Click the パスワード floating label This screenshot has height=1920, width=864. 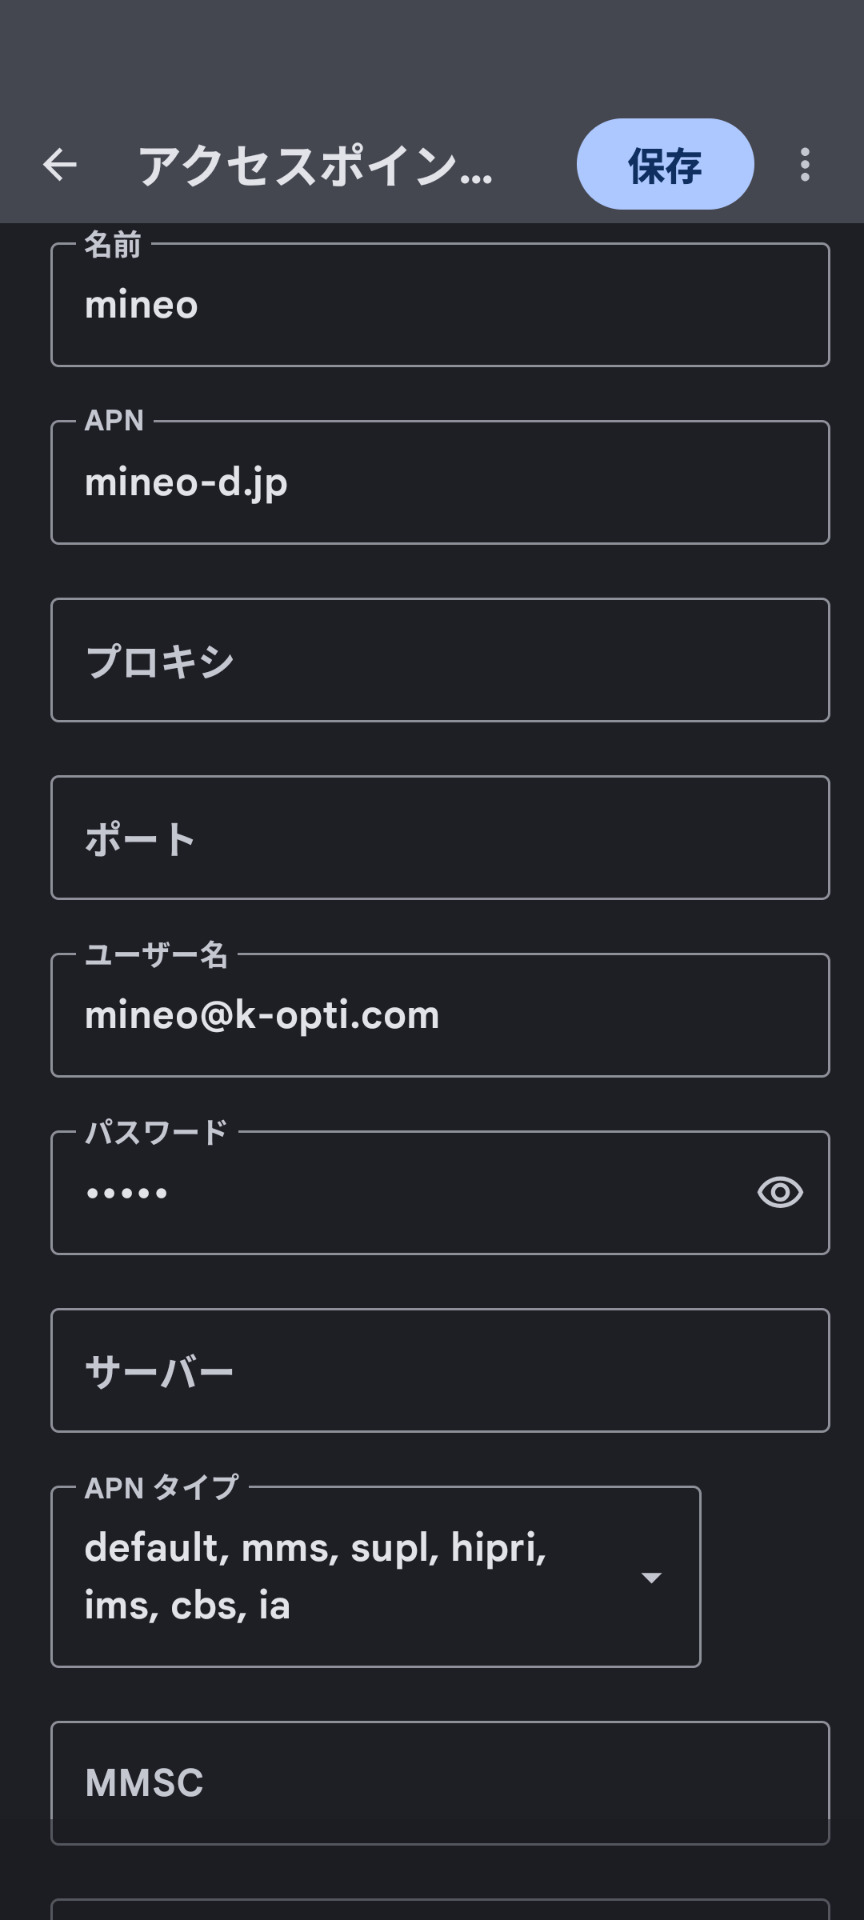(x=156, y=1132)
